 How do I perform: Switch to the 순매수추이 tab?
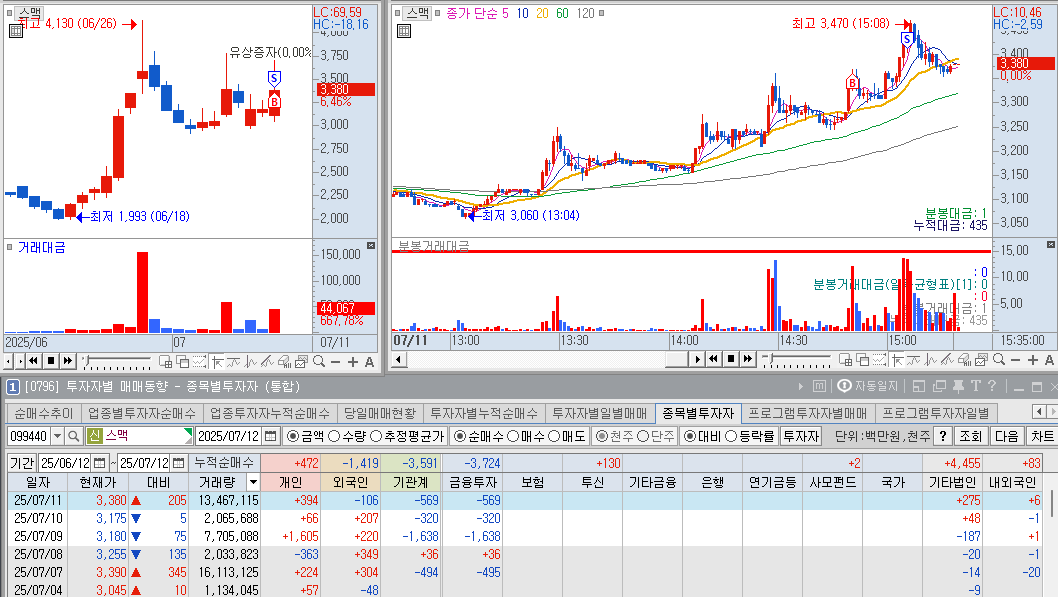44,413
